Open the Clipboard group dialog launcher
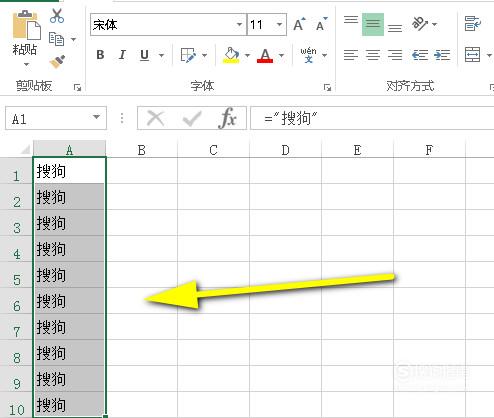Image resolution: width=494 pixels, height=418 pixels. [78, 88]
